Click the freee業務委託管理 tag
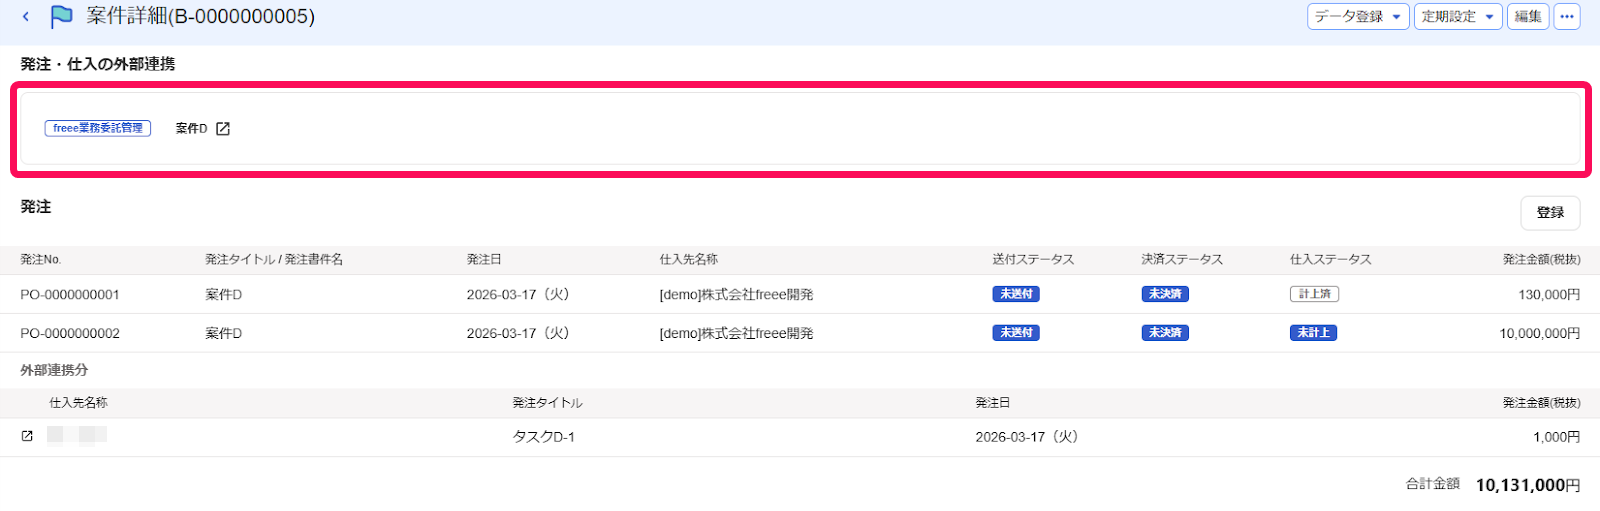The image size is (1600, 511). 98,128
